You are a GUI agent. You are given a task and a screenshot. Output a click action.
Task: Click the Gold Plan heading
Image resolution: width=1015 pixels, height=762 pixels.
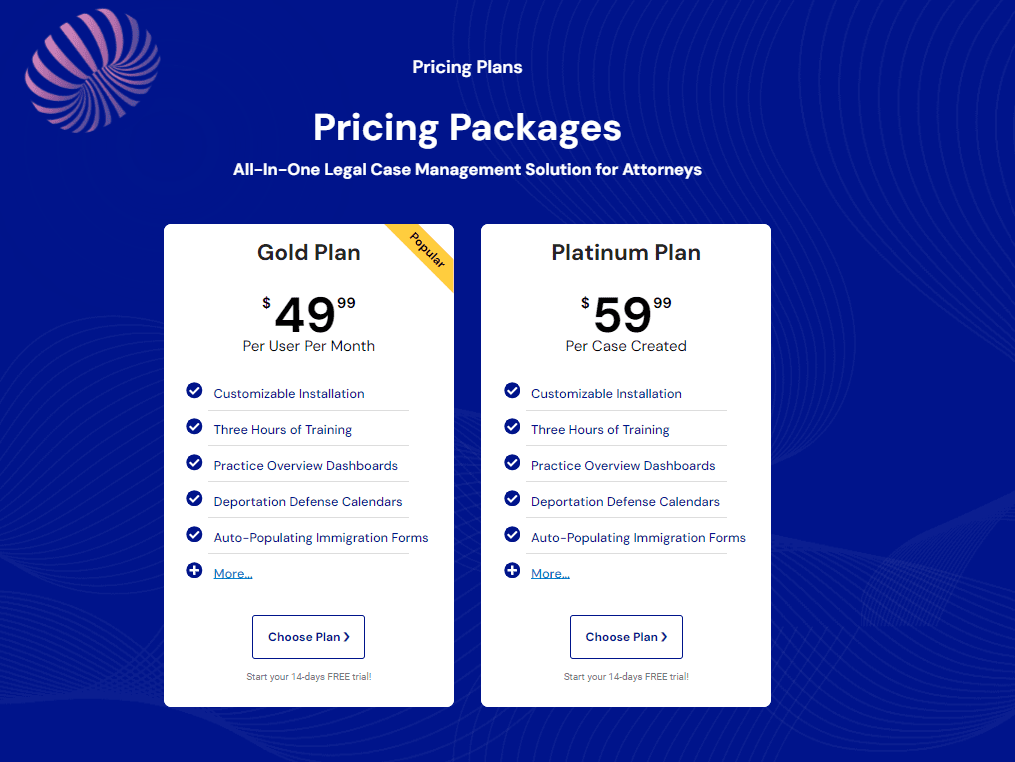[309, 253]
